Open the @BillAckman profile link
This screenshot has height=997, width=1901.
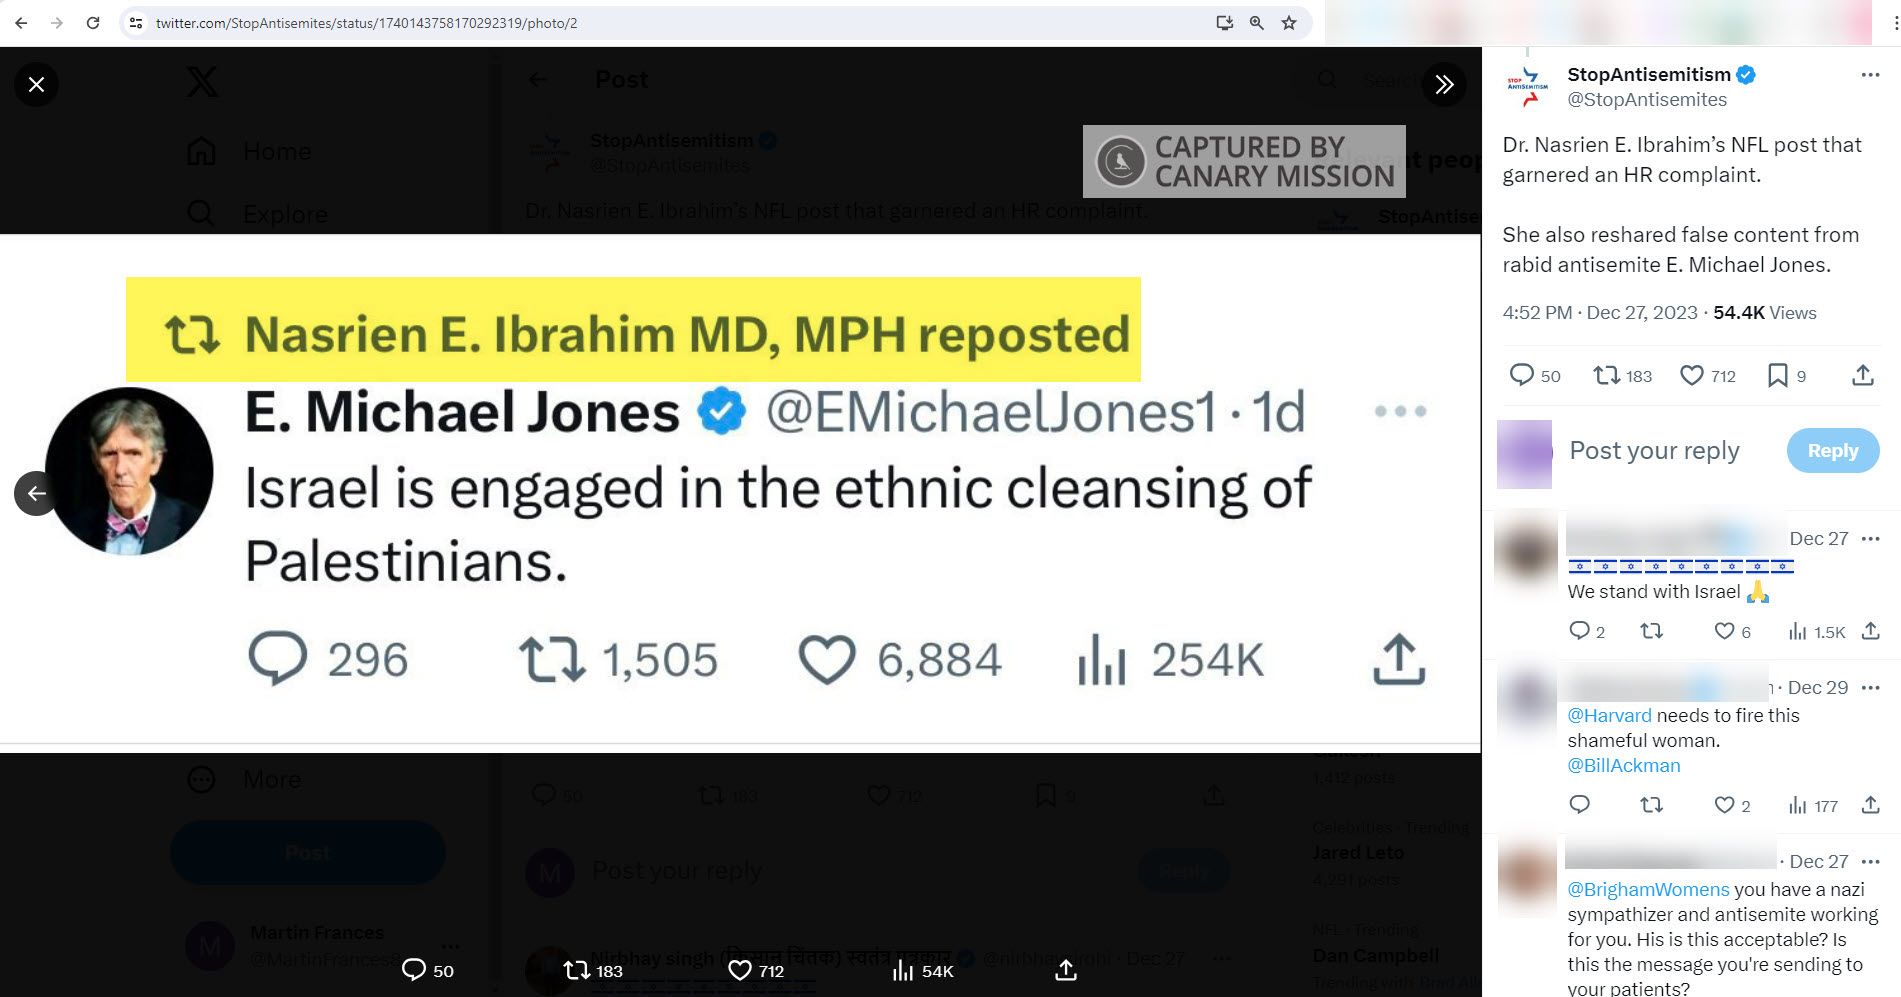click(1623, 765)
